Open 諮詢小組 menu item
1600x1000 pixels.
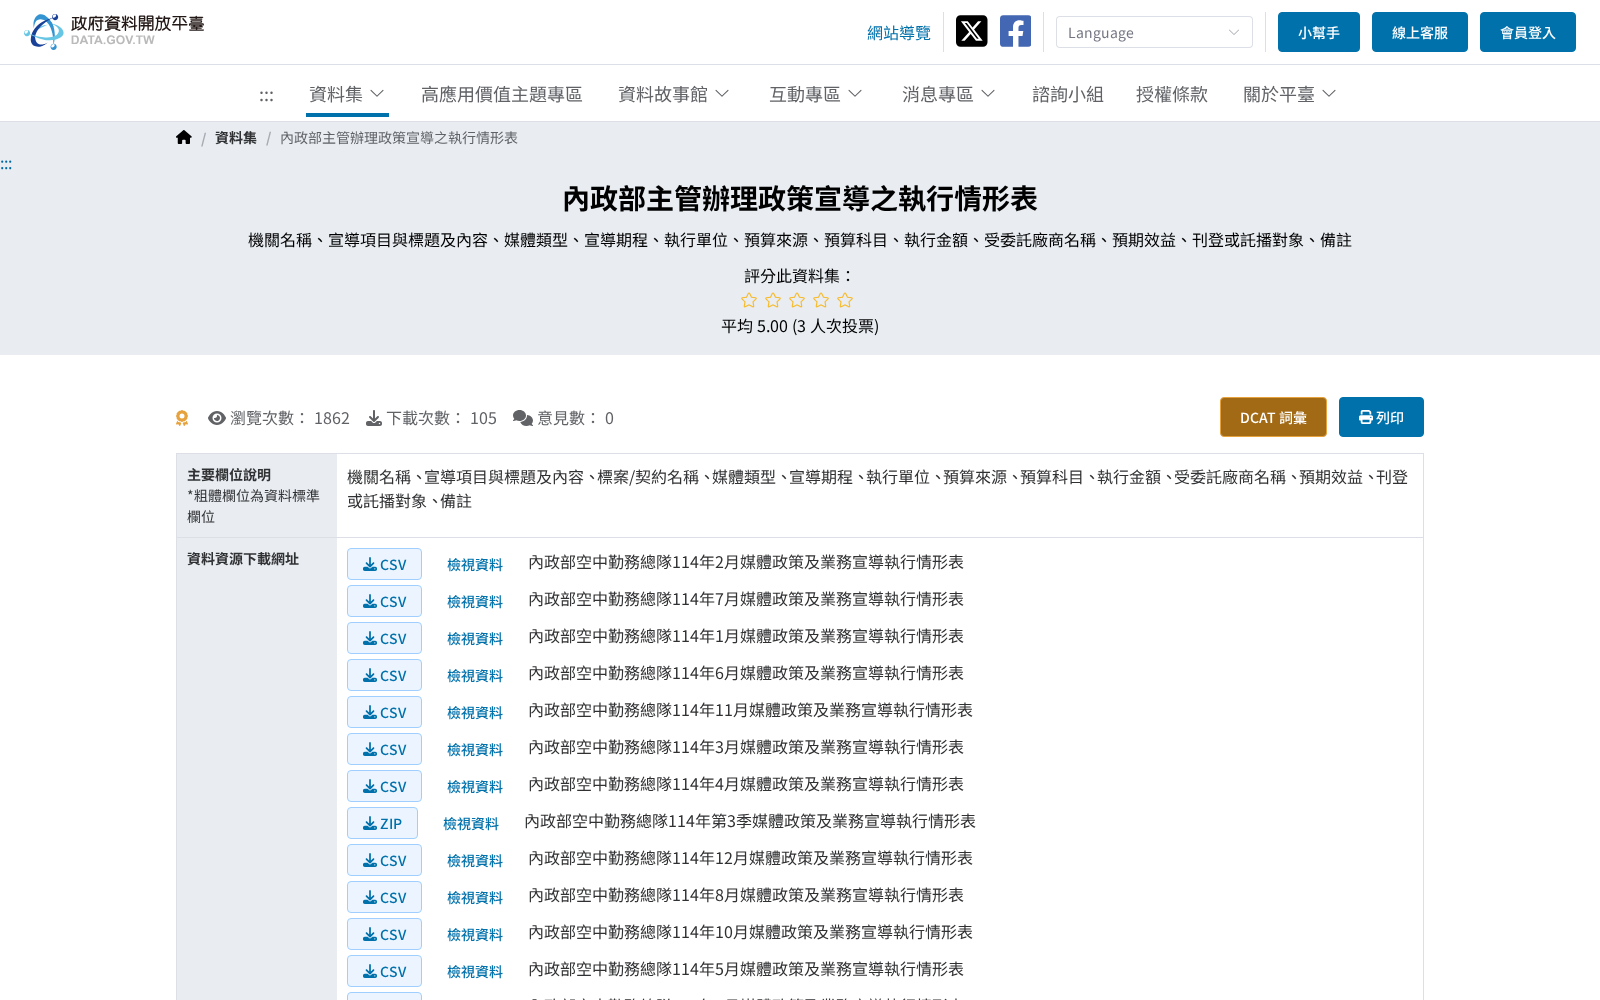tap(1067, 94)
